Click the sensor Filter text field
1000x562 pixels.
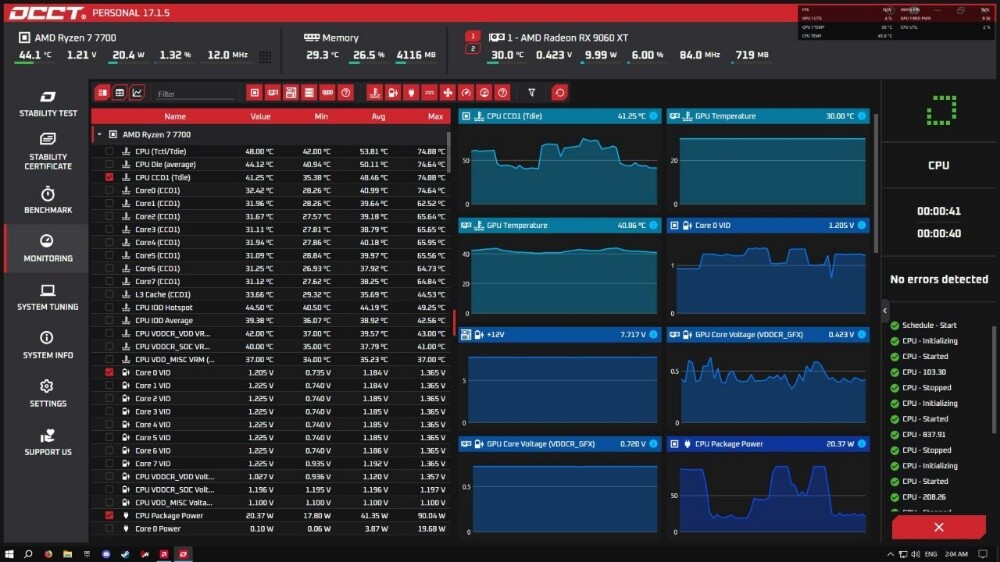(195, 94)
